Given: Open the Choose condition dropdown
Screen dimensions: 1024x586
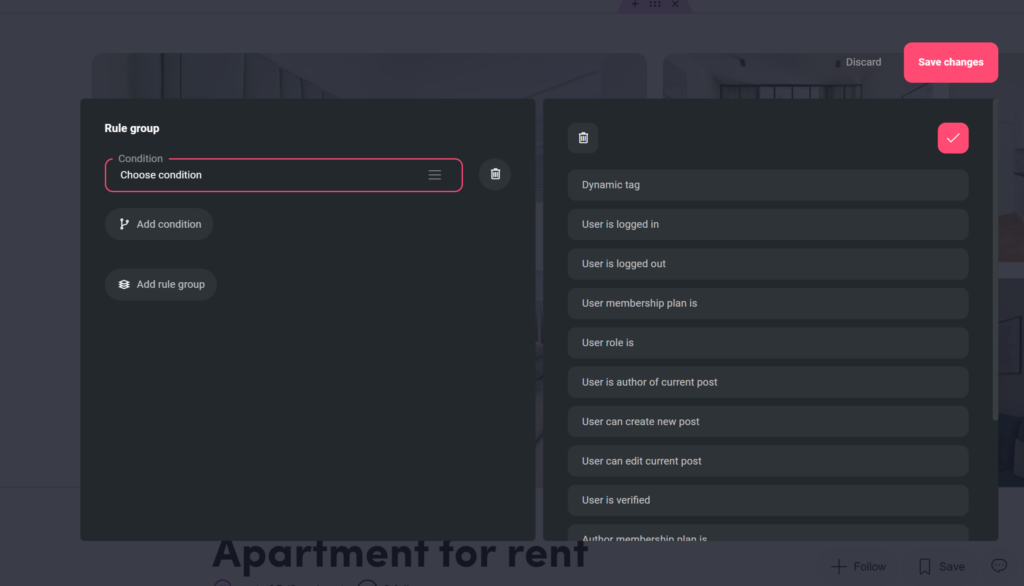Looking at the screenshot, I should [270, 175].
